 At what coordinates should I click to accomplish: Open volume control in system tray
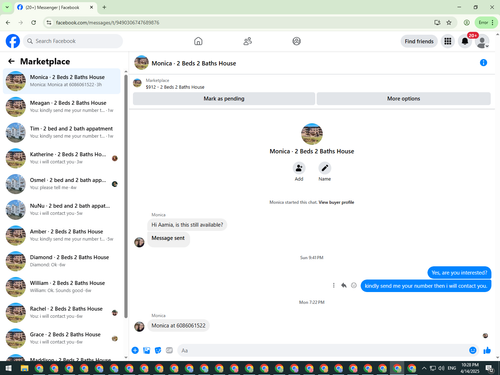441,368
